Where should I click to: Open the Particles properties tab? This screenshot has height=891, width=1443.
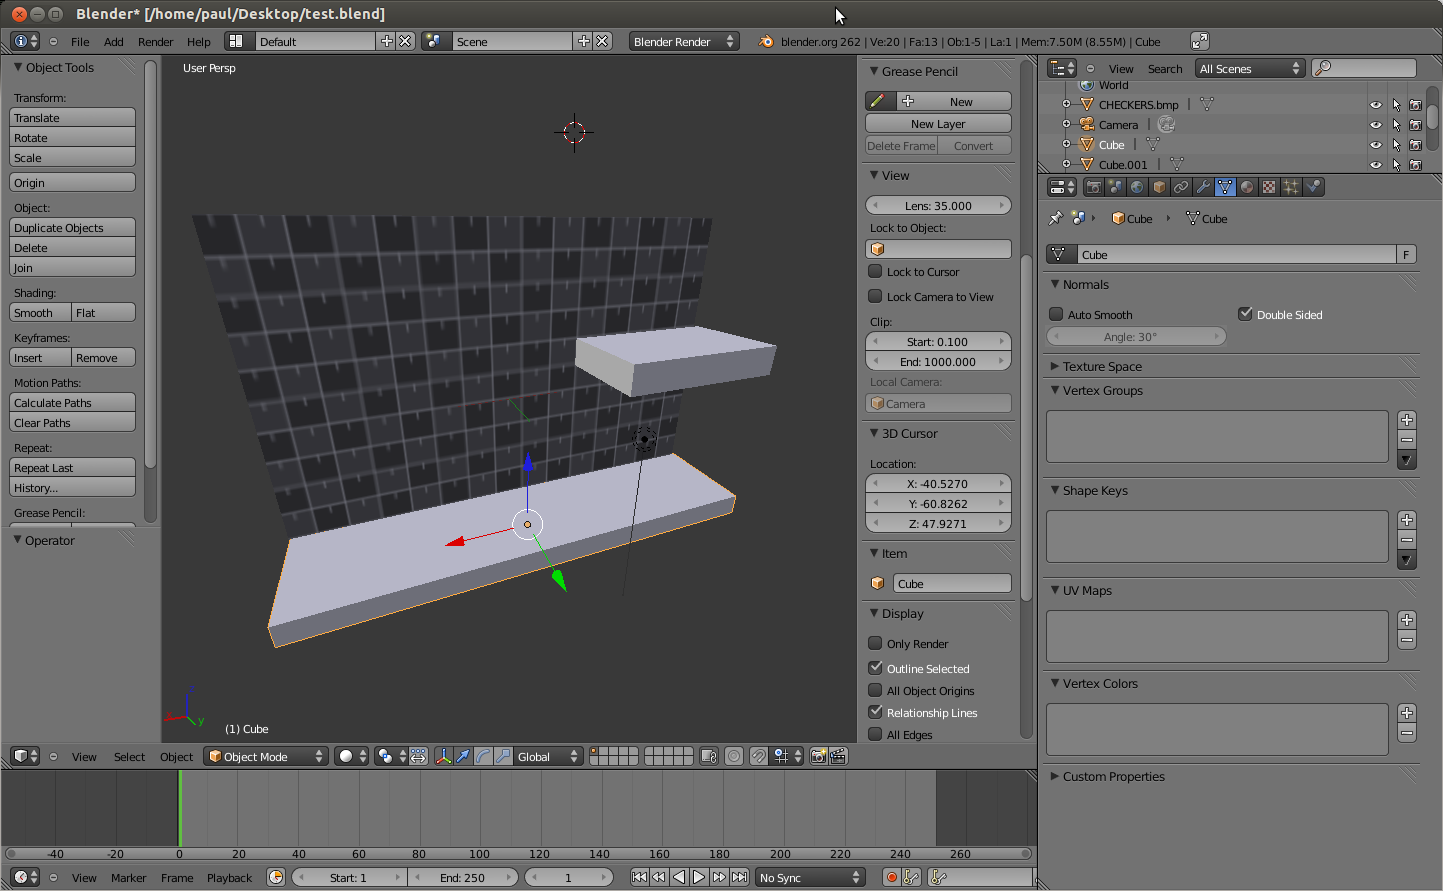click(x=1291, y=187)
